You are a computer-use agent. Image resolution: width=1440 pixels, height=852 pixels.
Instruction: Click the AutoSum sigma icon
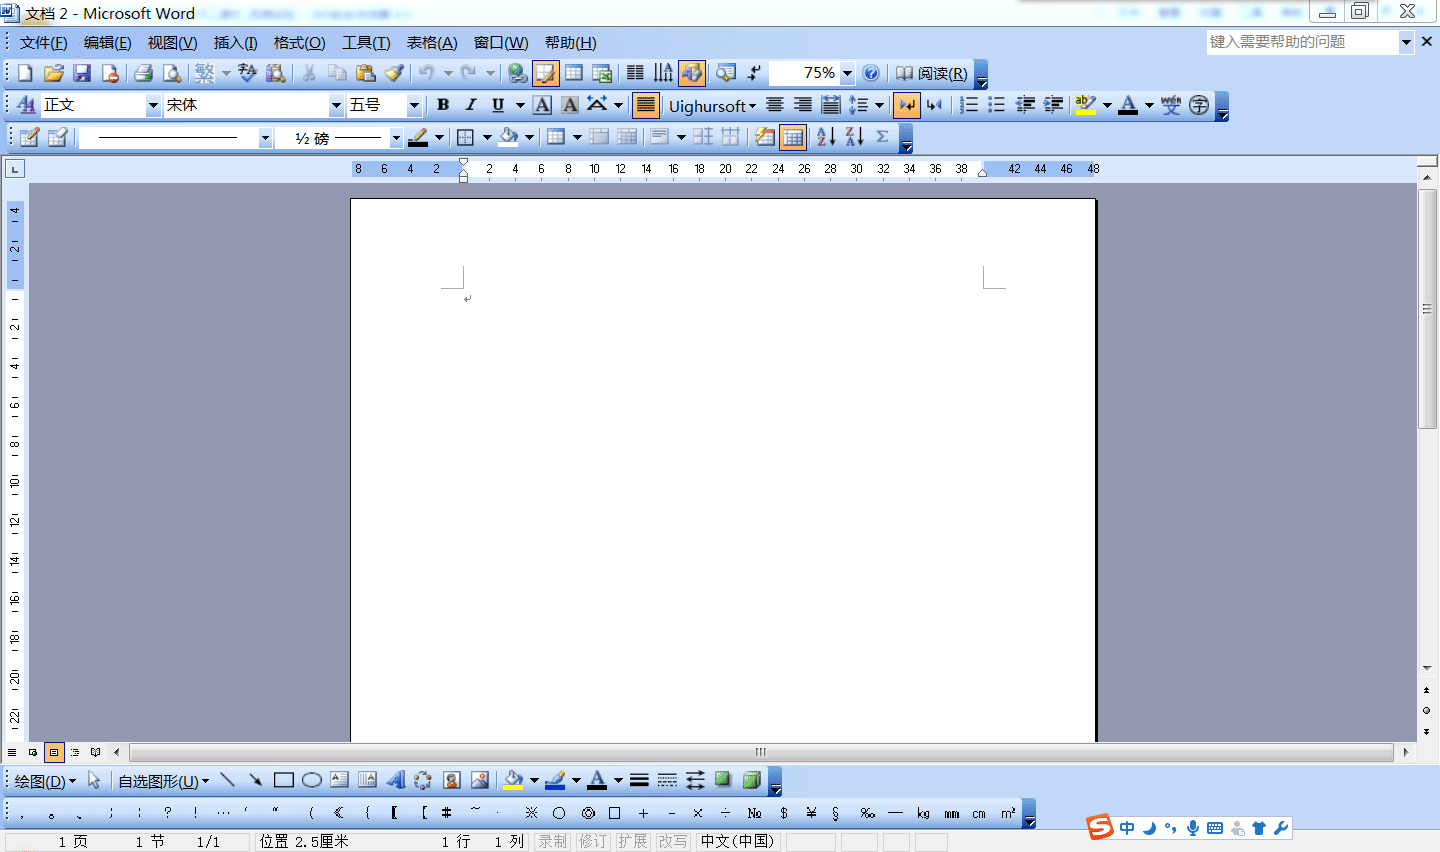882,137
